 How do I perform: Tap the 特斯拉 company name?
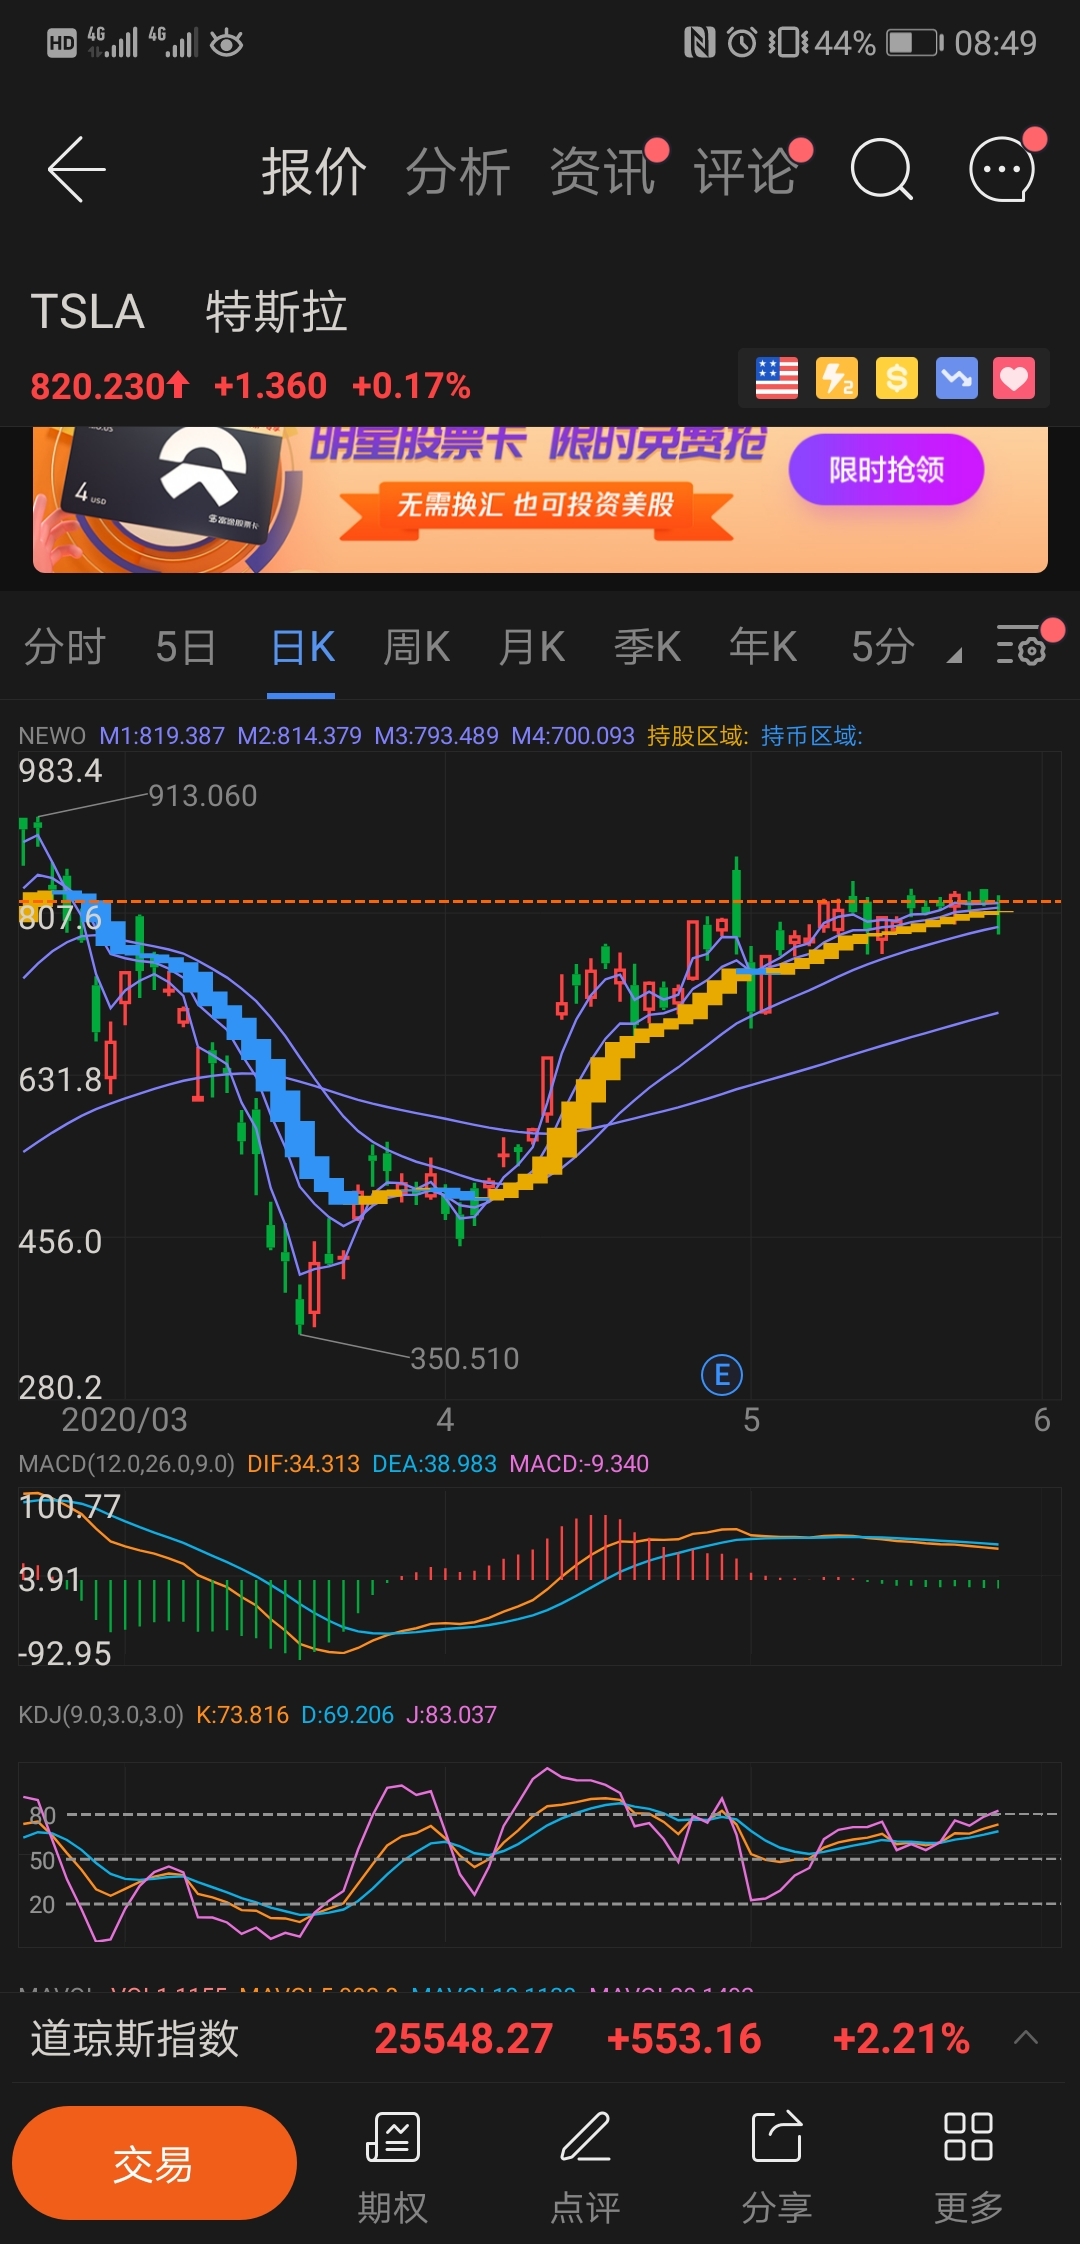276,312
